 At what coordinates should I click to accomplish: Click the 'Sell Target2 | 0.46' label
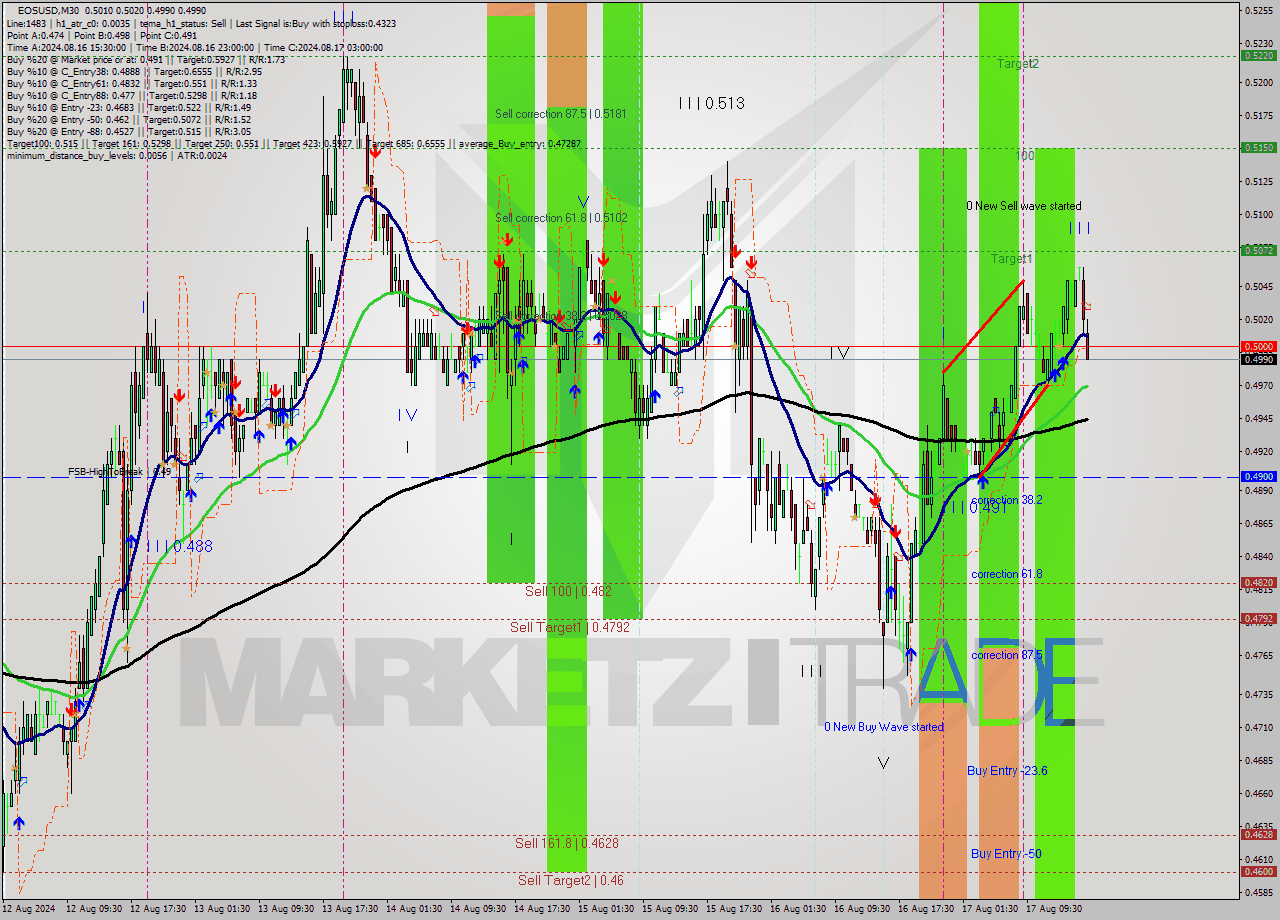pos(571,880)
